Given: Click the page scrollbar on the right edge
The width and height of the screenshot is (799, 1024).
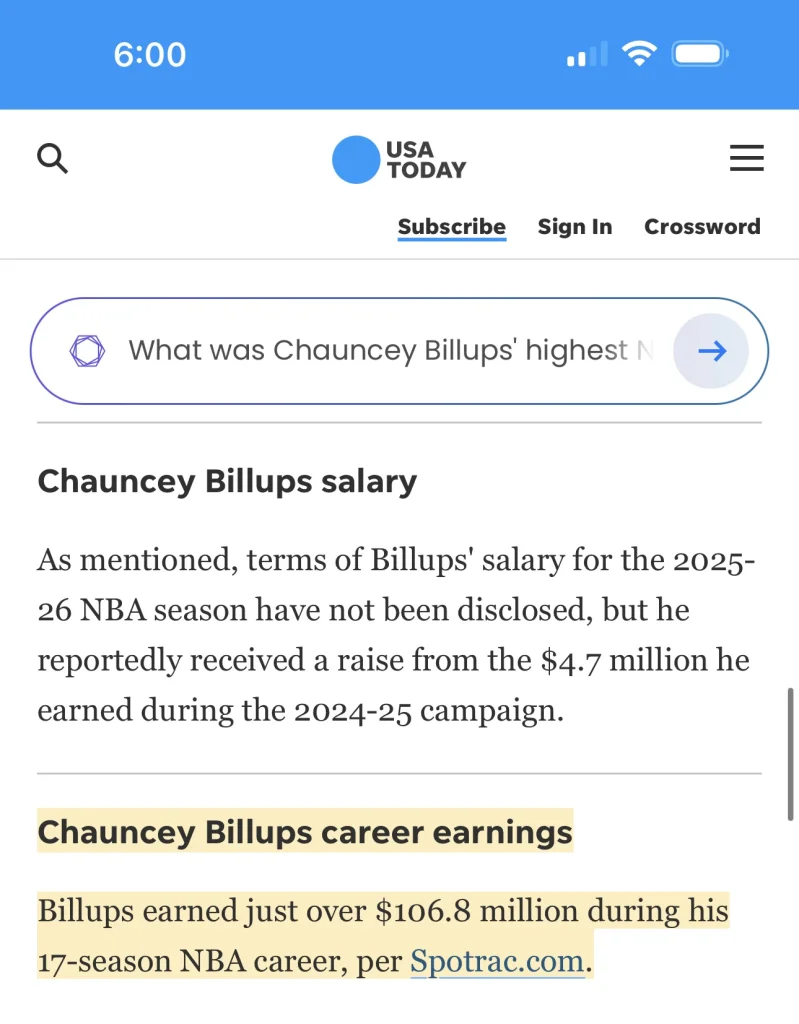Looking at the screenshot, I should click(x=791, y=754).
